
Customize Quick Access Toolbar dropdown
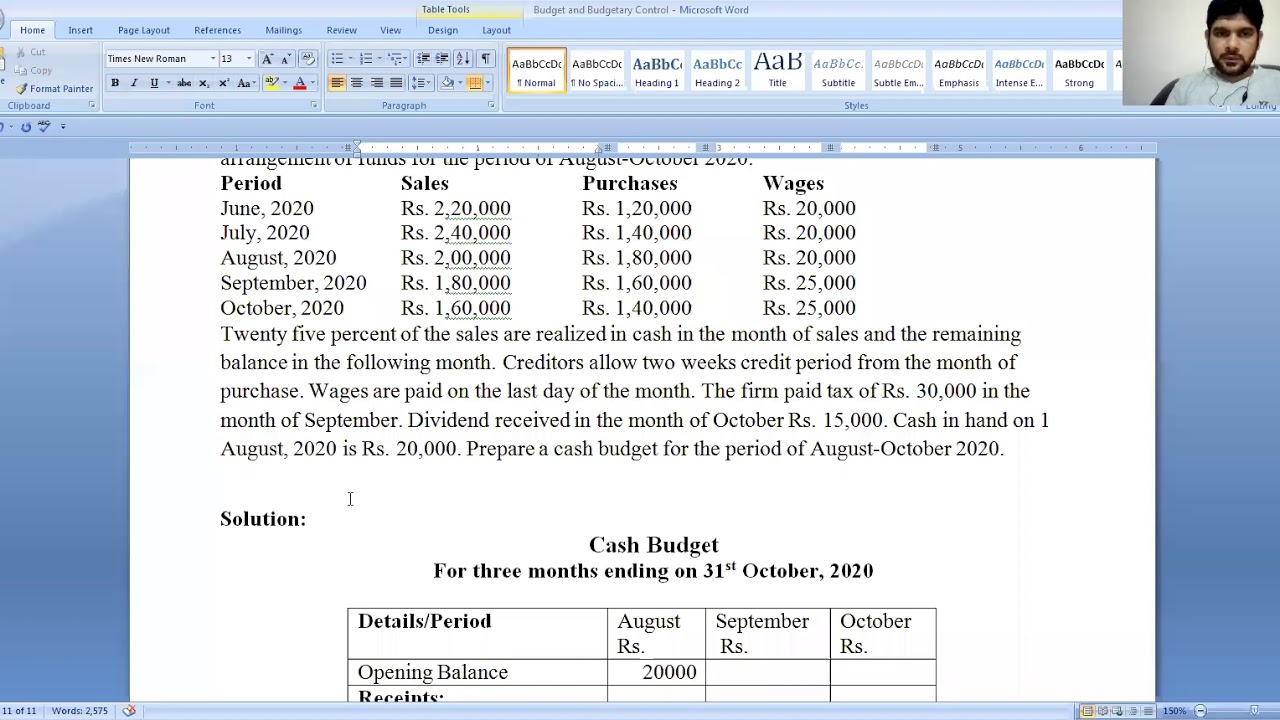(63, 126)
